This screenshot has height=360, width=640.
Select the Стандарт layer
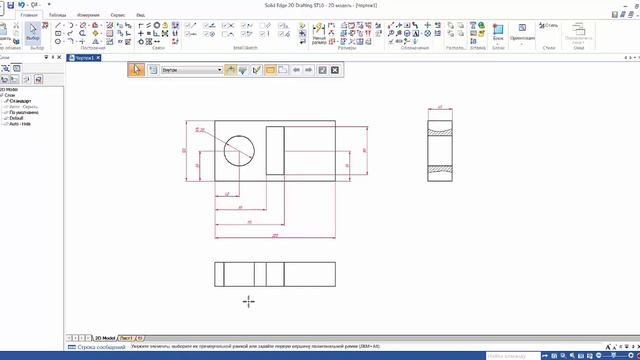point(20,101)
